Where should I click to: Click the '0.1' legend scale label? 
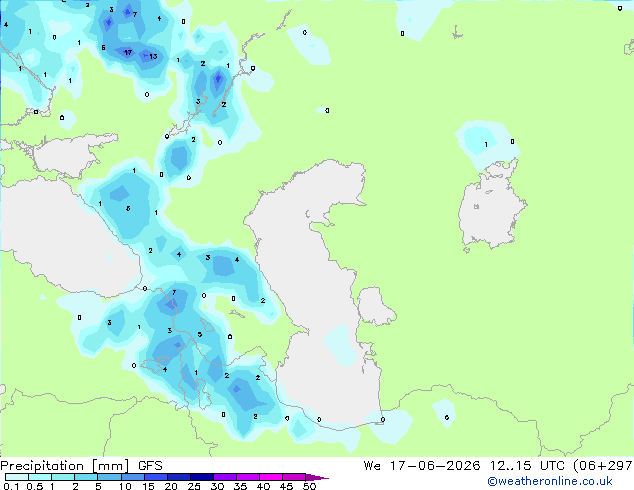11,486
